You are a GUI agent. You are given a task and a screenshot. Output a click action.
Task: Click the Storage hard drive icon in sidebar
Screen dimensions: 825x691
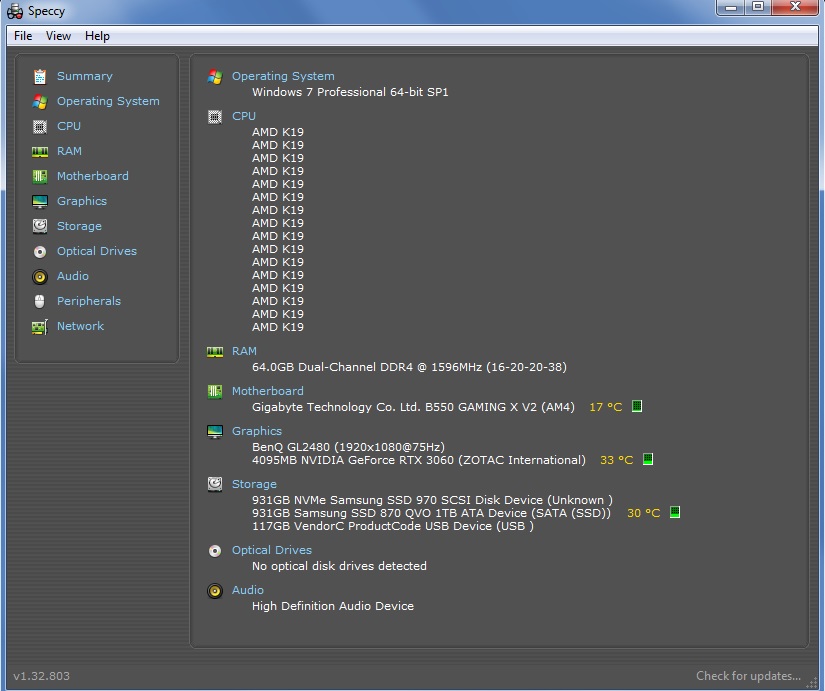pyautogui.click(x=40, y=226)
